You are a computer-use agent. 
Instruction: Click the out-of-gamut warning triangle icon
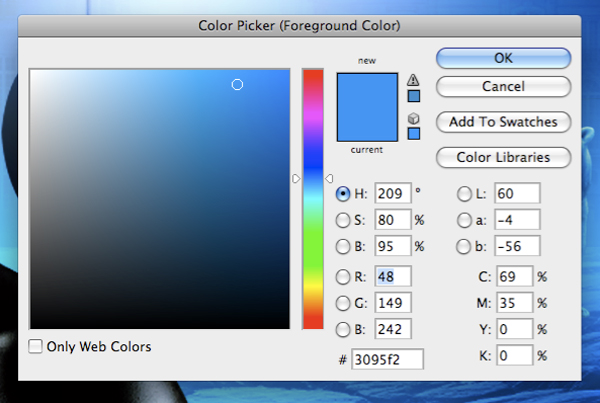(413, 80)
